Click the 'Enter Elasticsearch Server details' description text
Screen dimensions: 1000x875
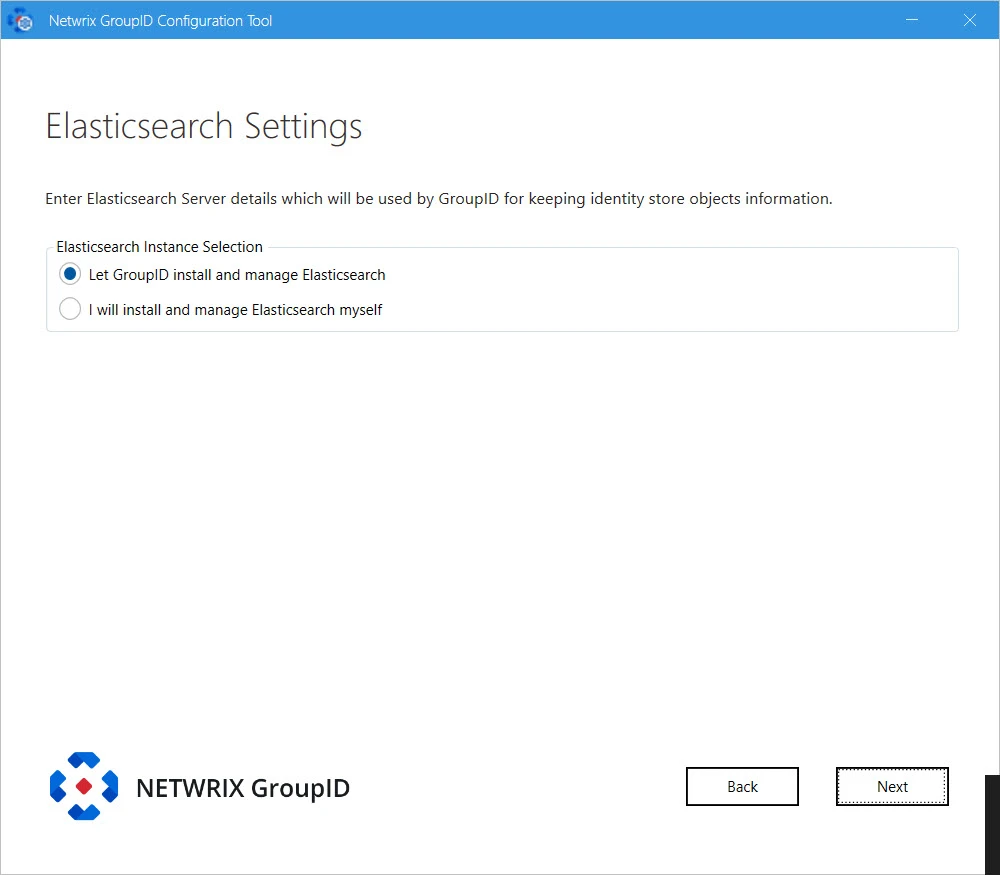[x=438, y=199]
